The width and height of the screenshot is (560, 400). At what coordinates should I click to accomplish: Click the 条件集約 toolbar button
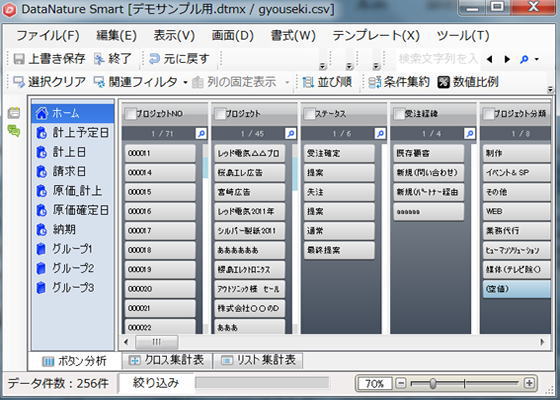pyautogui.click(x=399, y=82)
